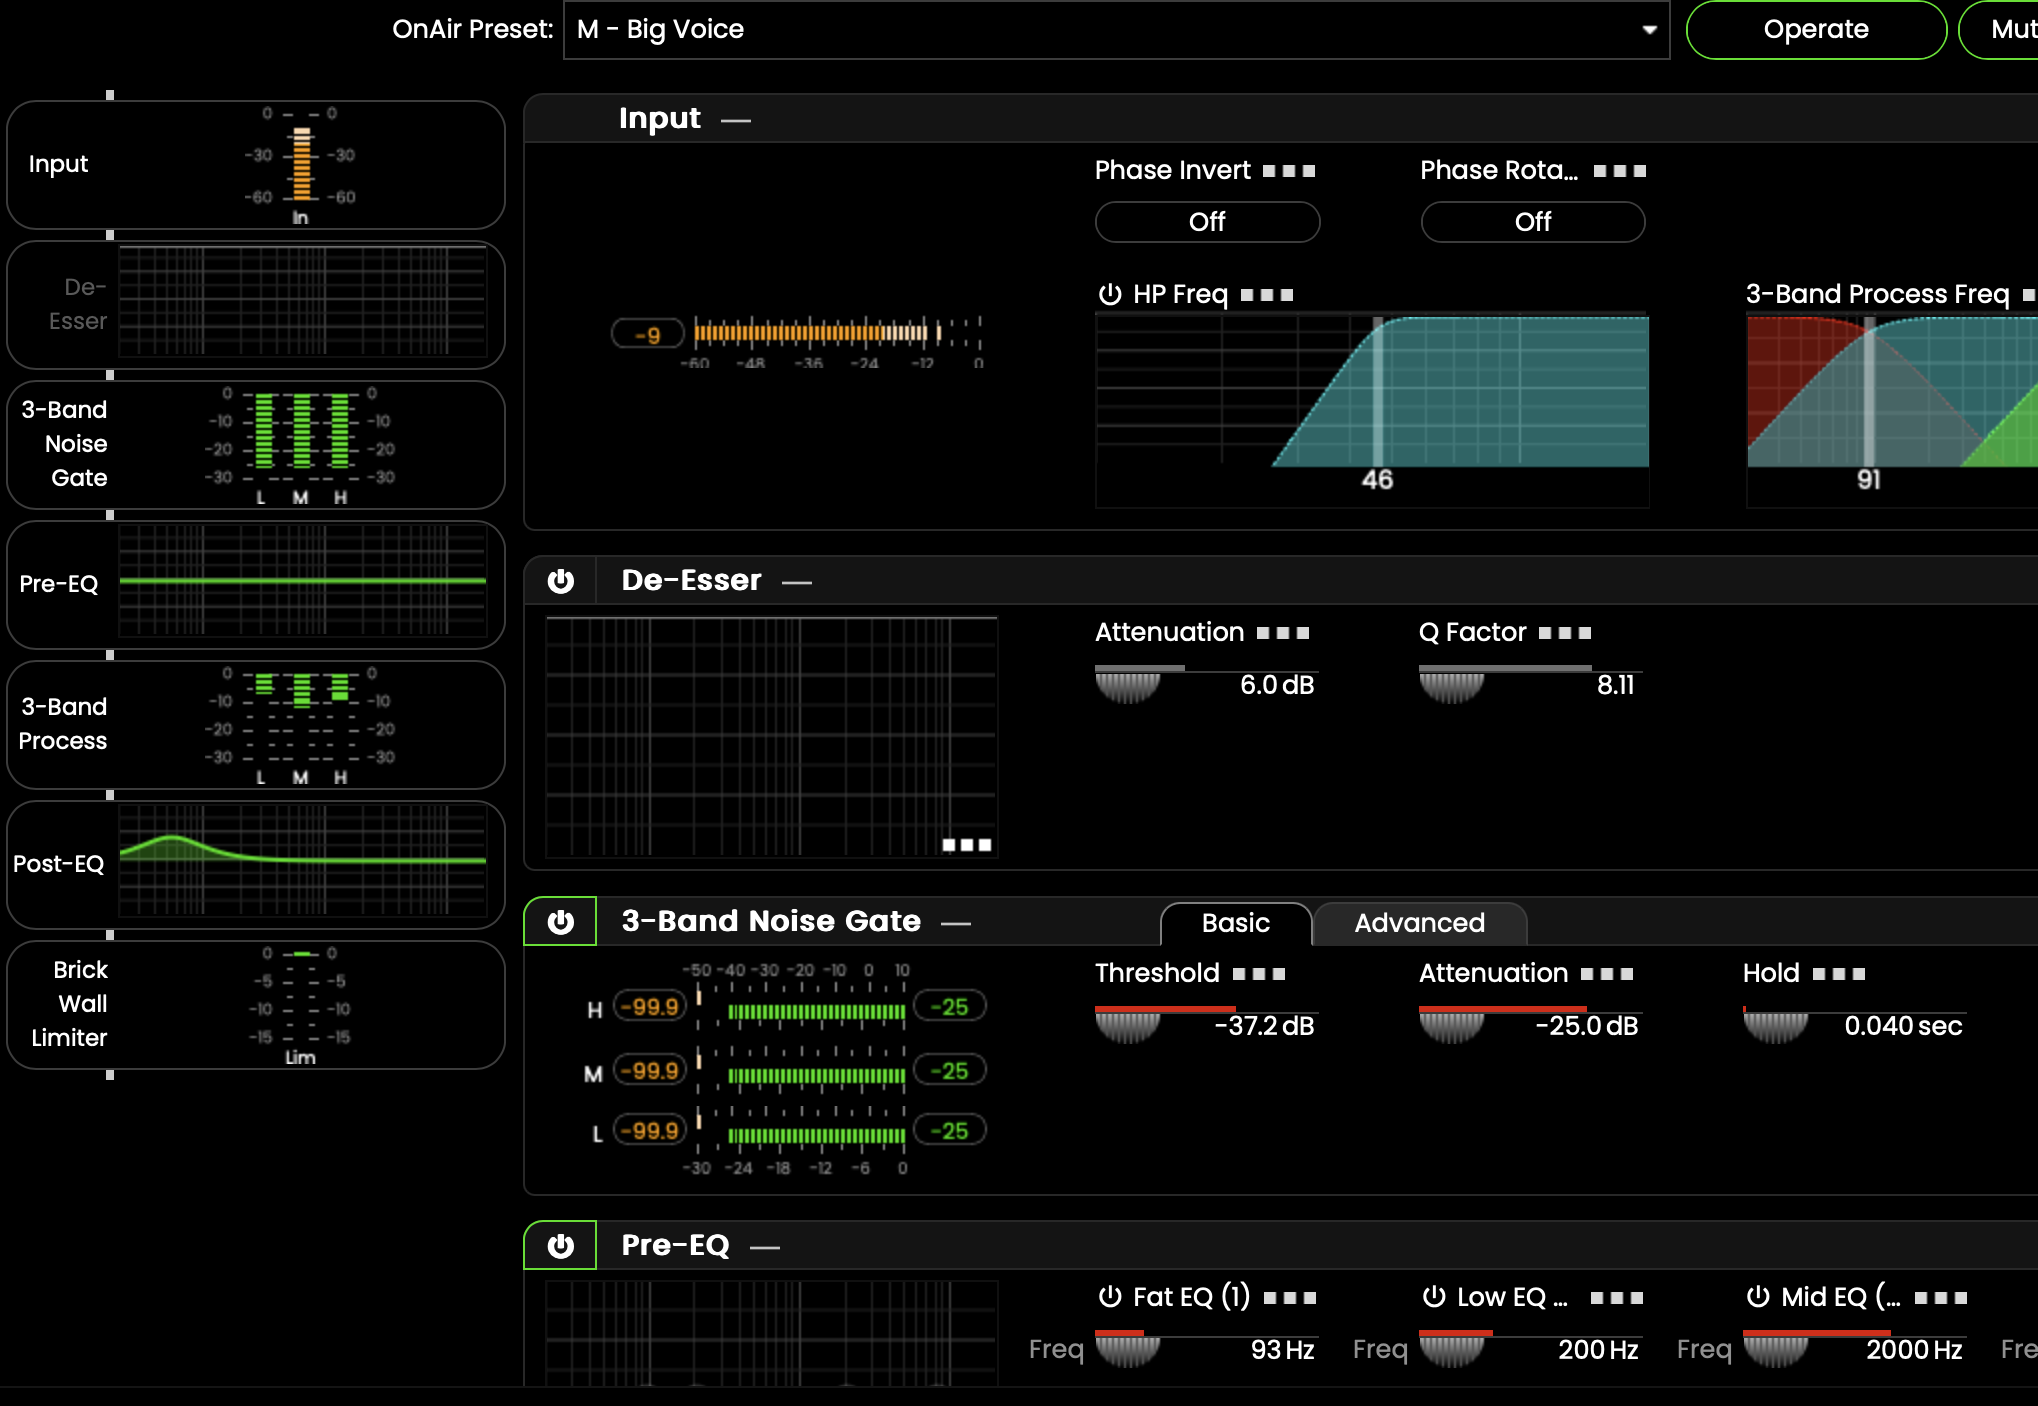Switch to the Advanced tab
The width and height of the screenshot is (2038, 1406).
1419,923
